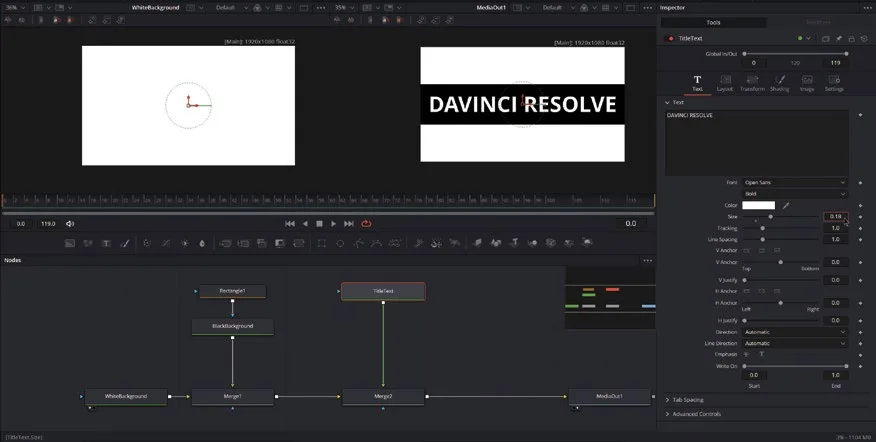Play the composition in reverse
The height and width of the screenshot is (442, 876).
(305, 224)
